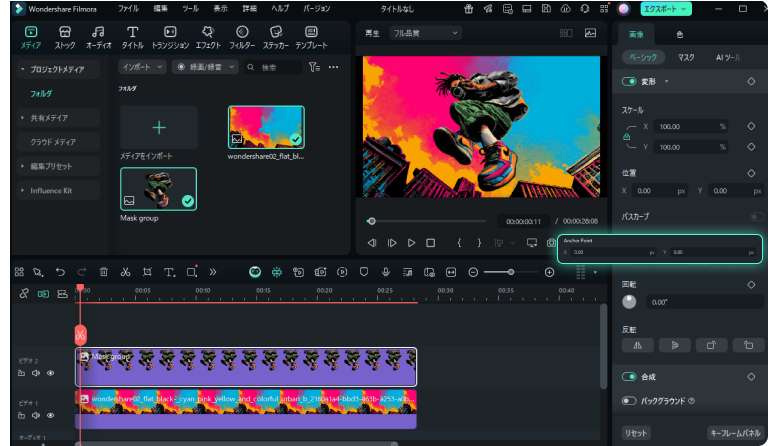Screen dimensions: 768x446
Task: Toggle the 合成 compositing switch
Action: 629,376
